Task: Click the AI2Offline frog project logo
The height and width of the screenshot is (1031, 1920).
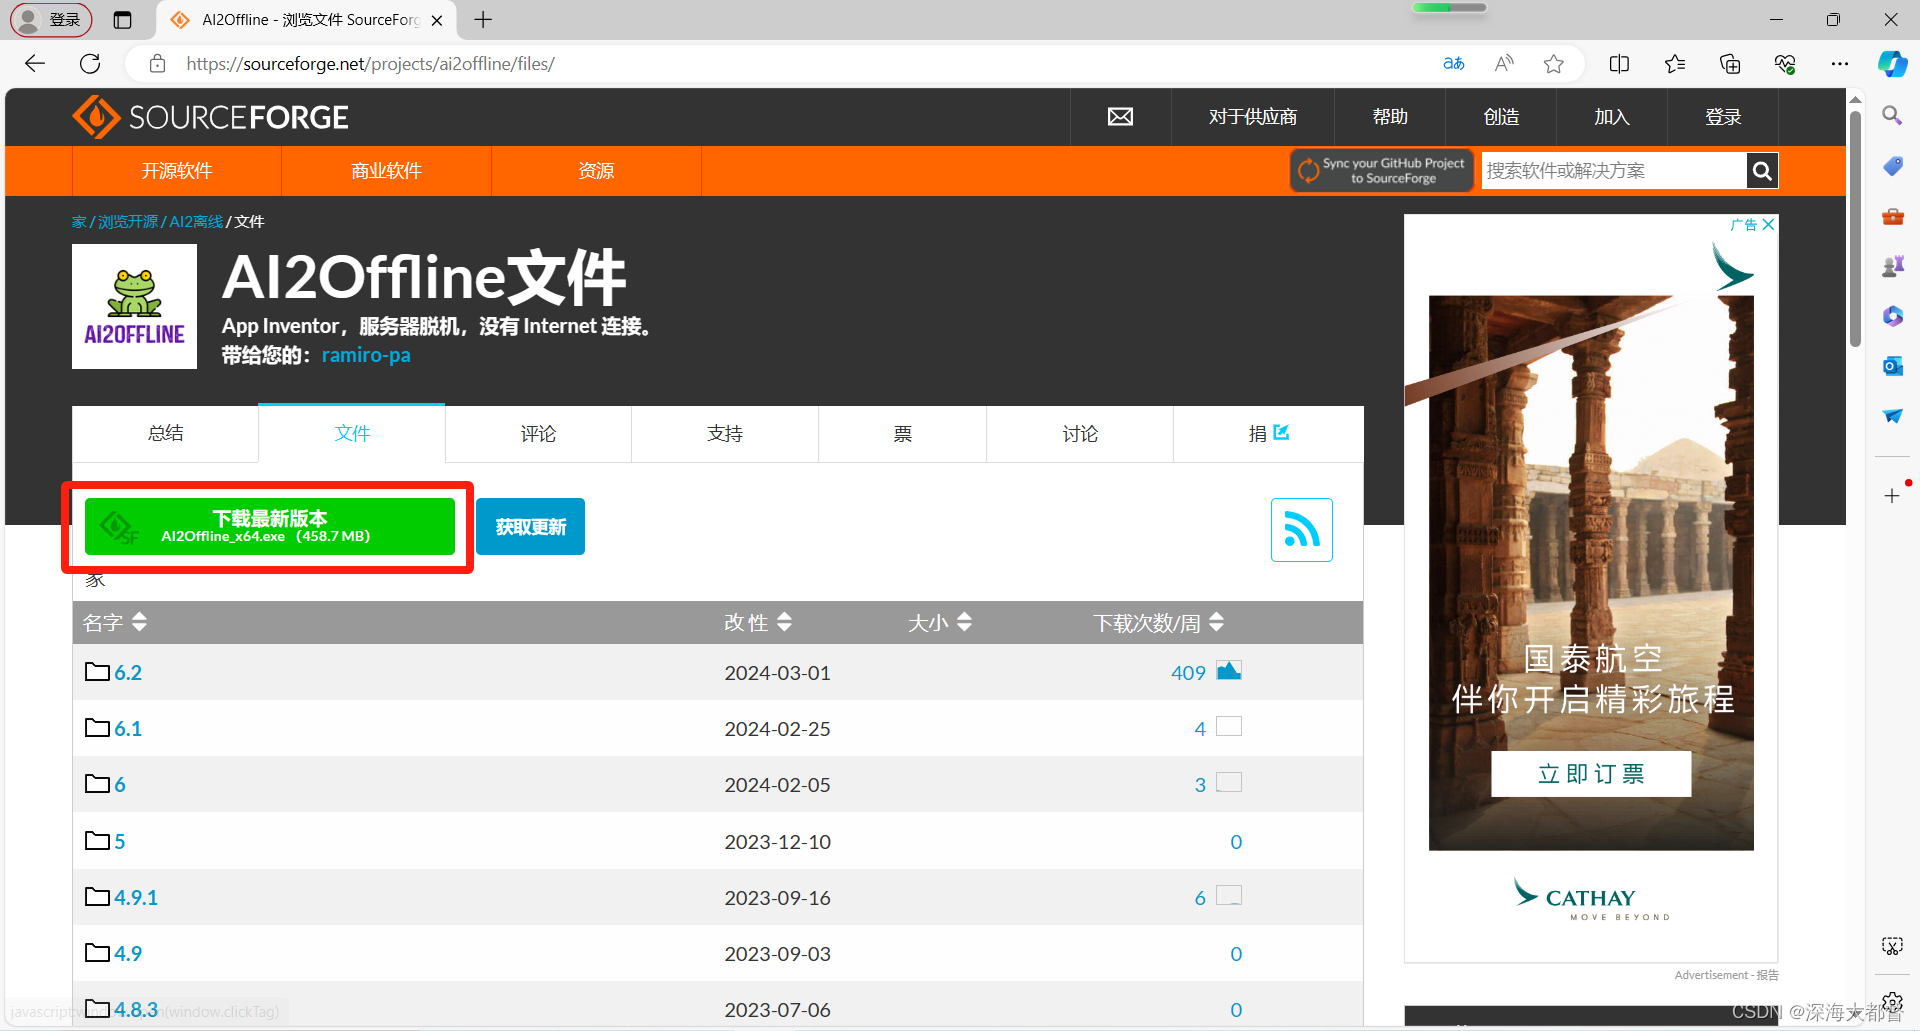Action: coord(134,306)
